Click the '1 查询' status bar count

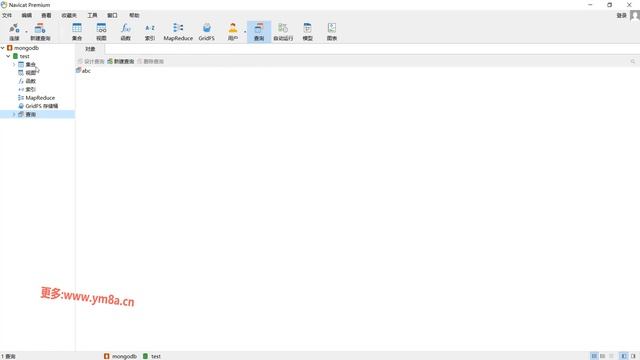pyautogui.click(x=8, y=356)
